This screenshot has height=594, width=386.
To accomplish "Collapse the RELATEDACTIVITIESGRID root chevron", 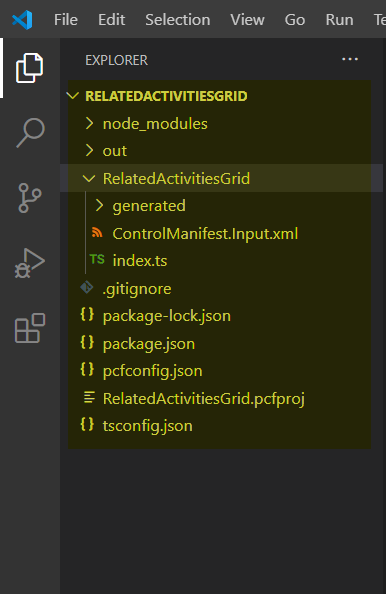I will tap(72, 95).
